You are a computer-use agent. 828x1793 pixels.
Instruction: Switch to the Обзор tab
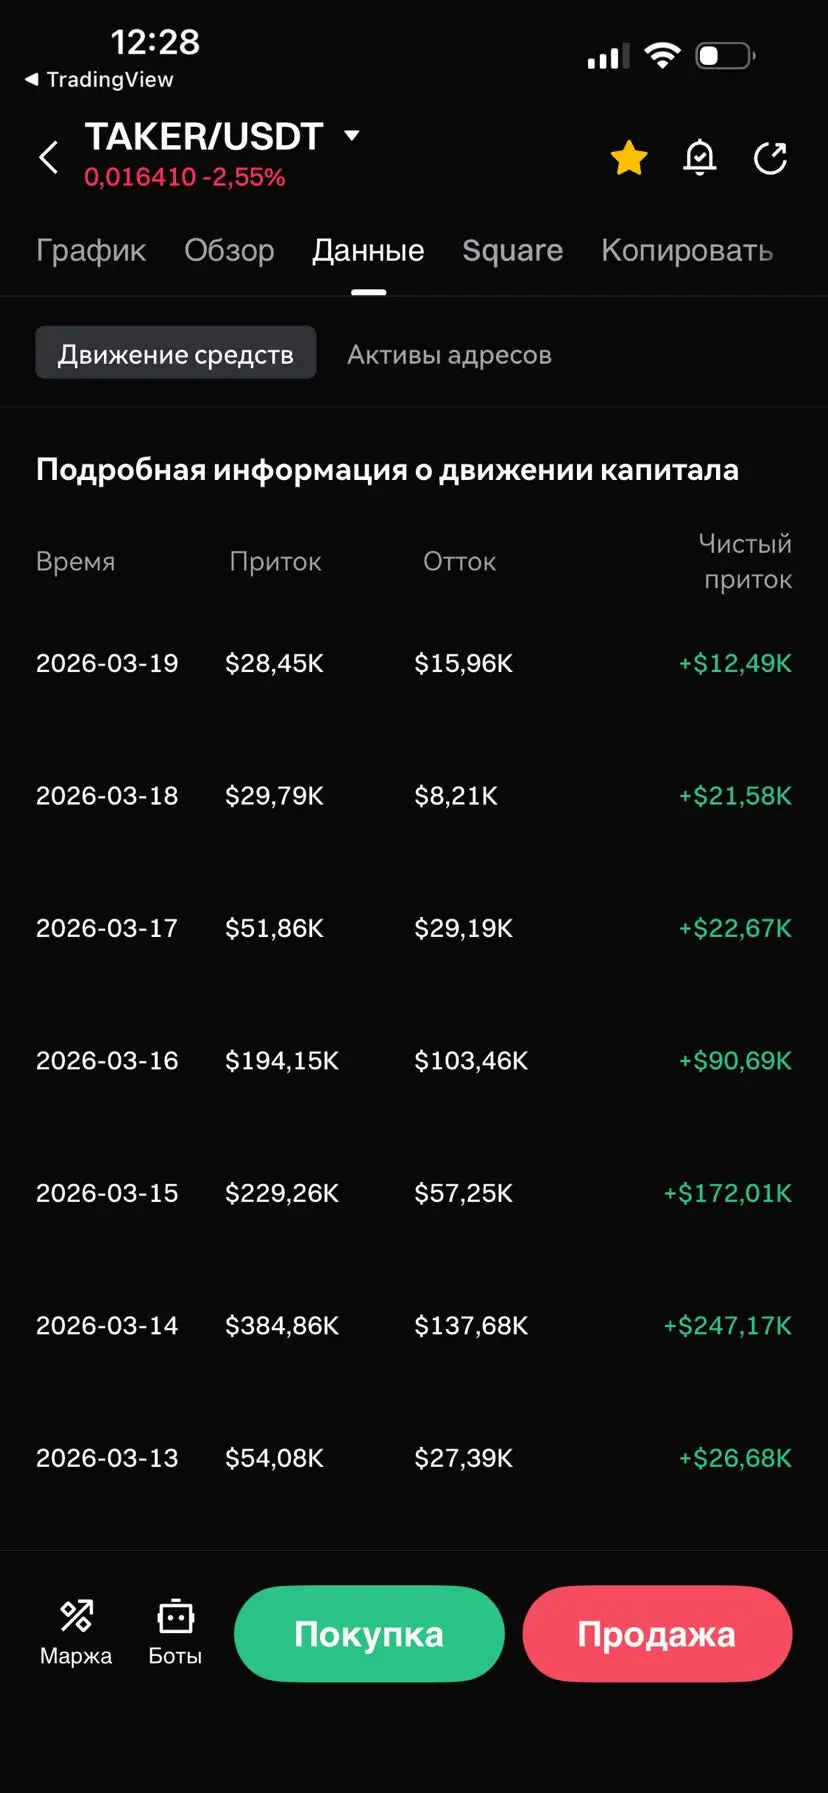tap(229, 251)
